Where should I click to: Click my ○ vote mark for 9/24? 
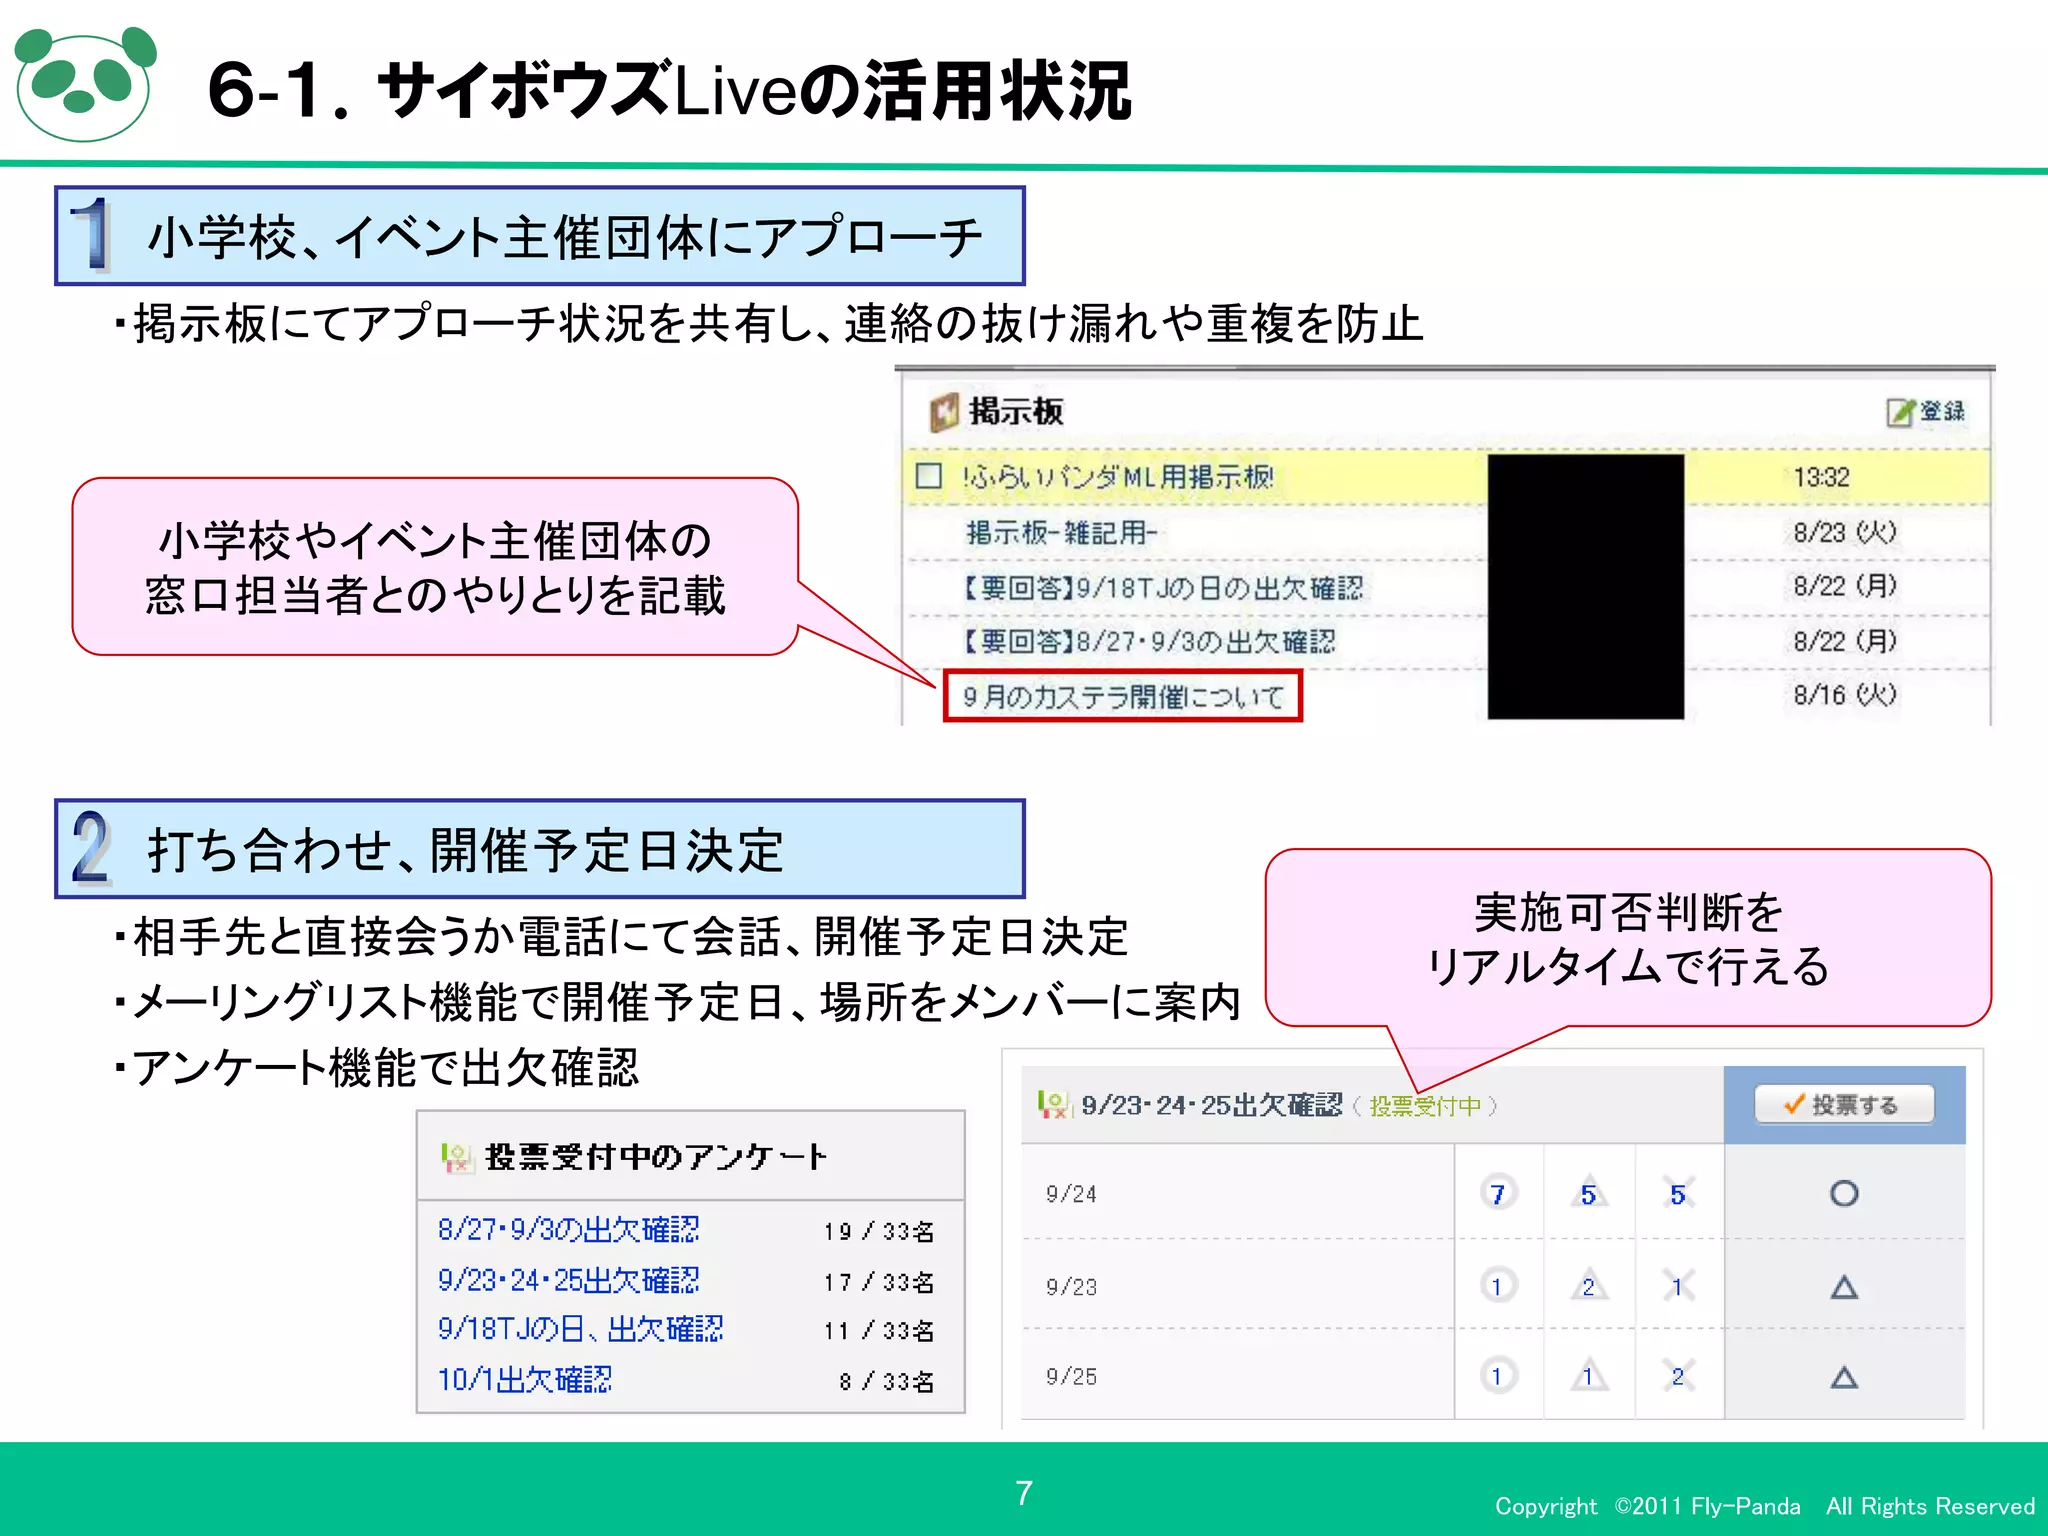(x=1844, y=1193)
